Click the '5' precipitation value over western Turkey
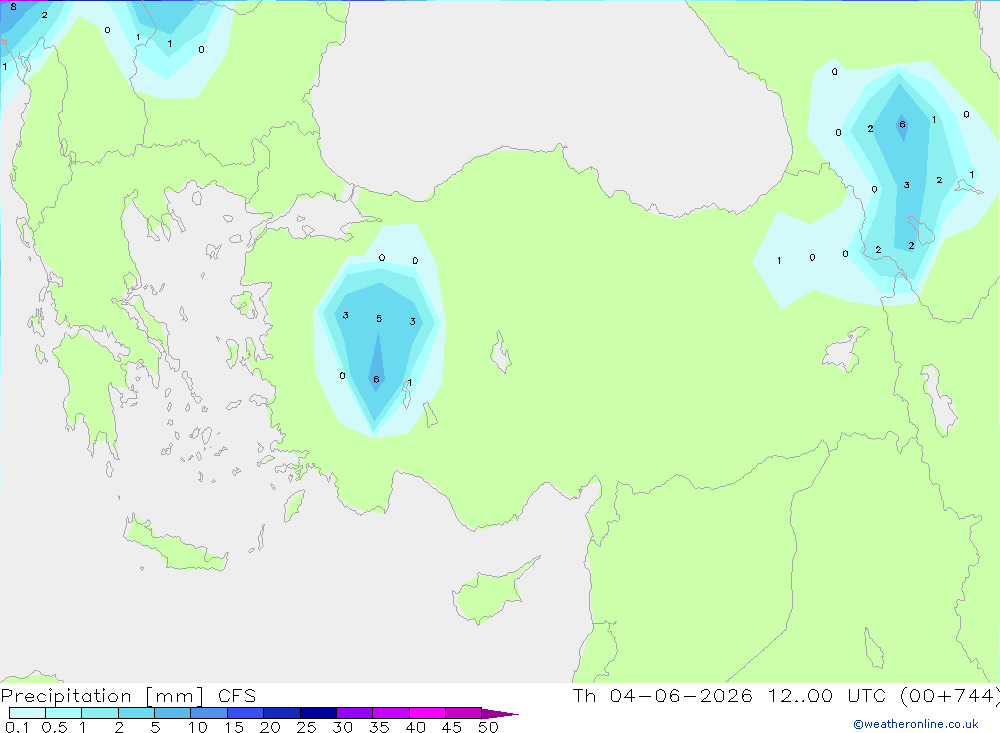 [379, 318]
